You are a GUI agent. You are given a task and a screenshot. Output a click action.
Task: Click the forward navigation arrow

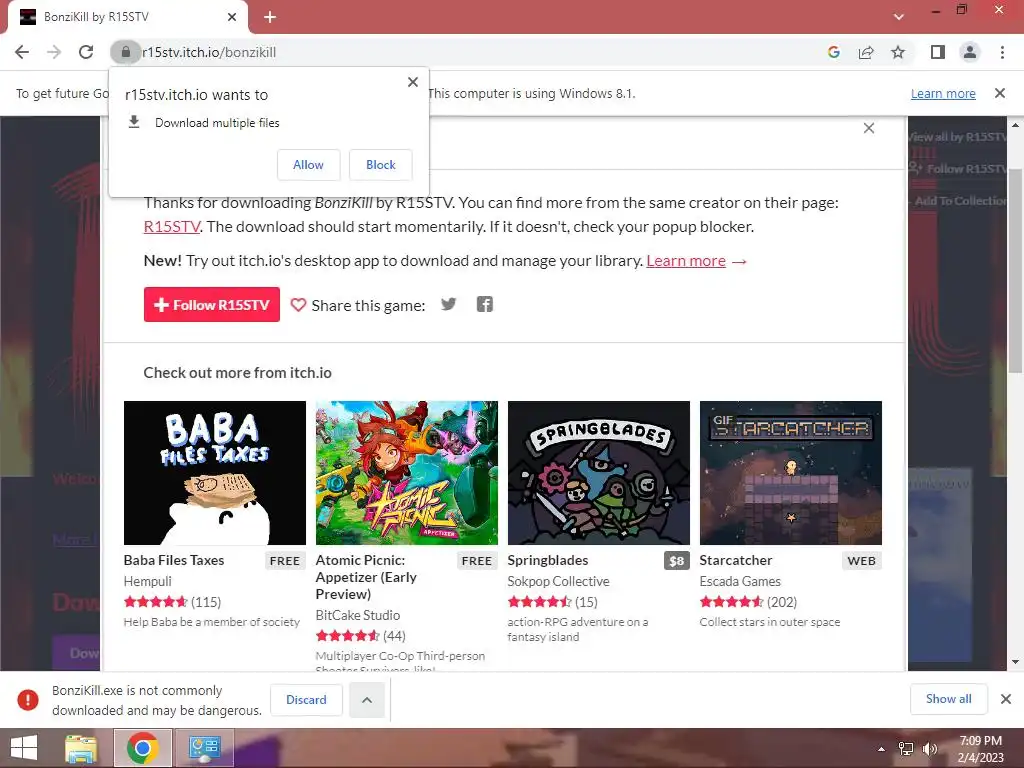coord(54,52)
